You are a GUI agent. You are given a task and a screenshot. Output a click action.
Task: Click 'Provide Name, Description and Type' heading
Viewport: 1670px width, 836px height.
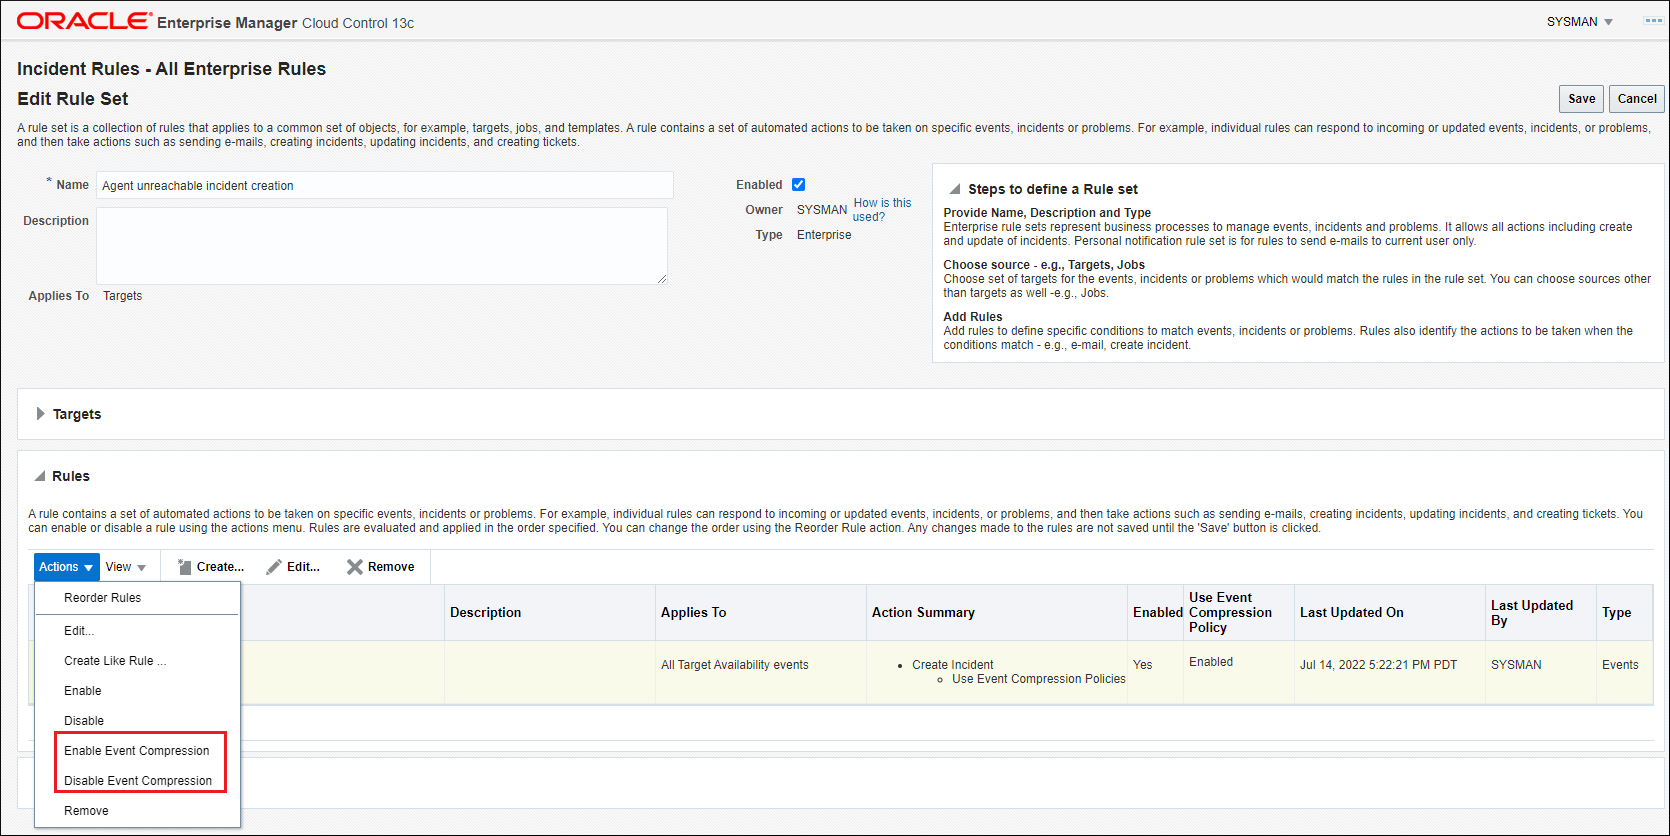(x=1047, y=213)
